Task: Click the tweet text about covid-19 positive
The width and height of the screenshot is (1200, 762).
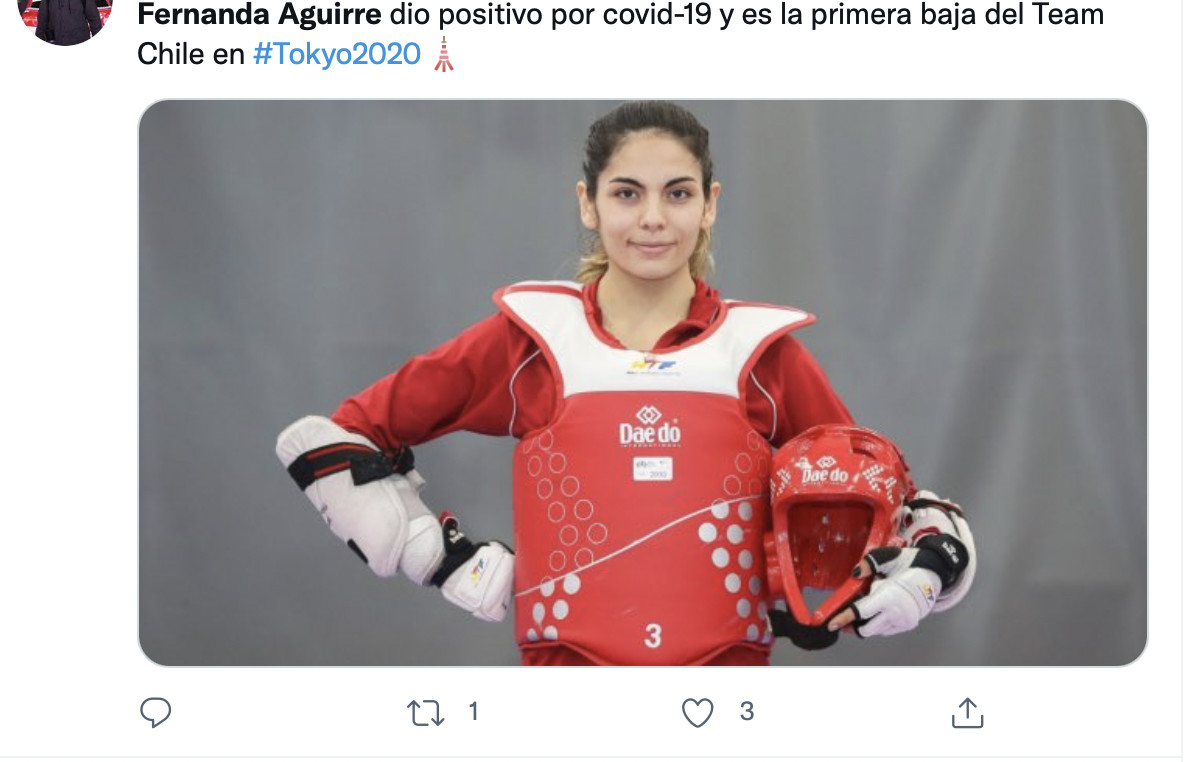Action: click(620, 35)
